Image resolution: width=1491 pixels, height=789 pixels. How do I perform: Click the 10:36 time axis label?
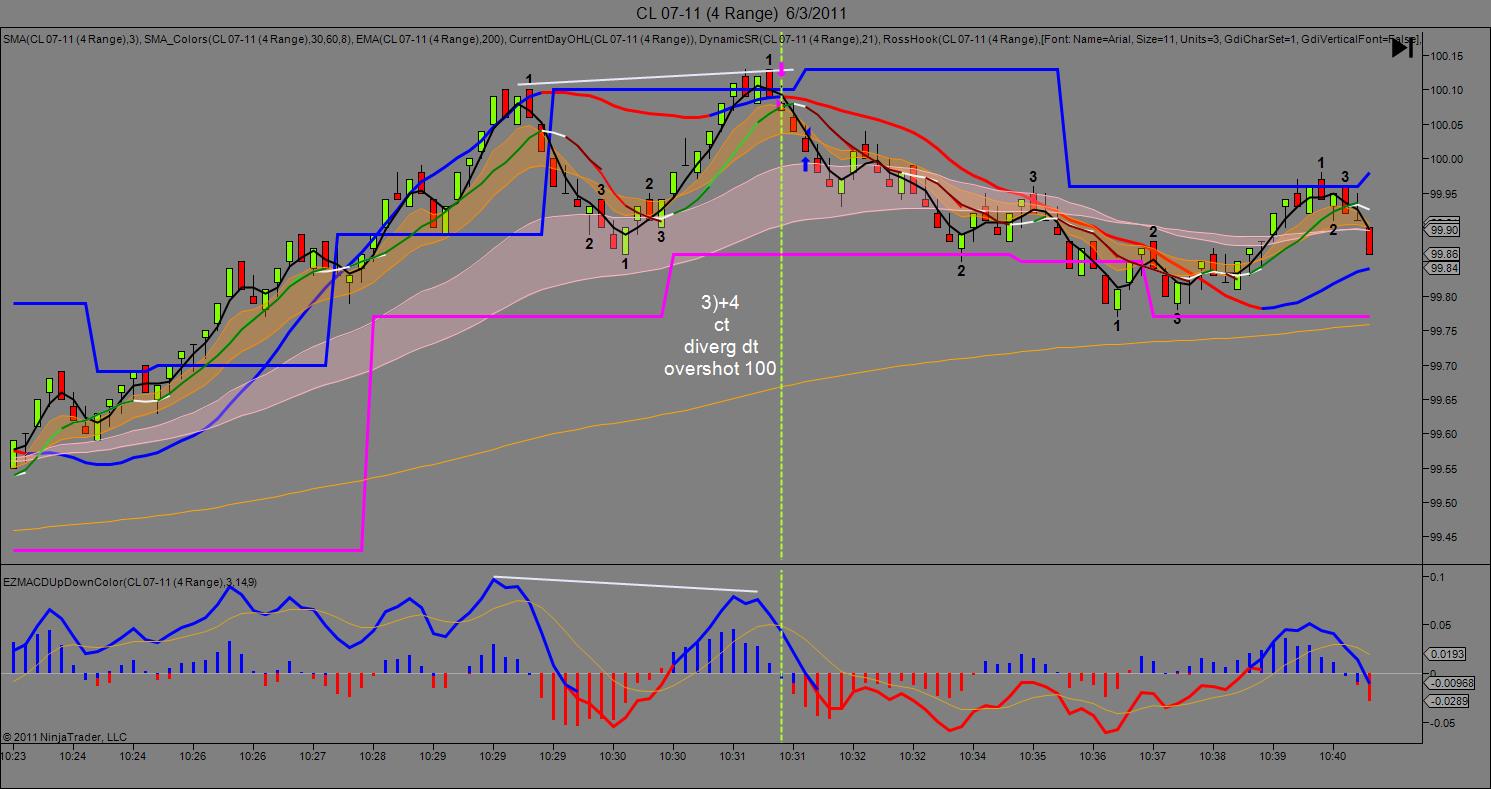[x=1094, y=757]
